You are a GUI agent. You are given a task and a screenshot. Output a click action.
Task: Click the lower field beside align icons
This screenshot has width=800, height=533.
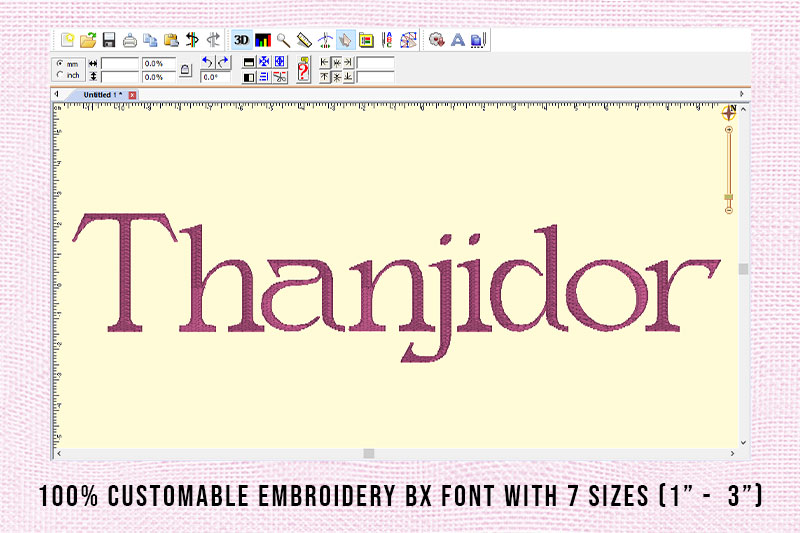(x=376, y=77)
